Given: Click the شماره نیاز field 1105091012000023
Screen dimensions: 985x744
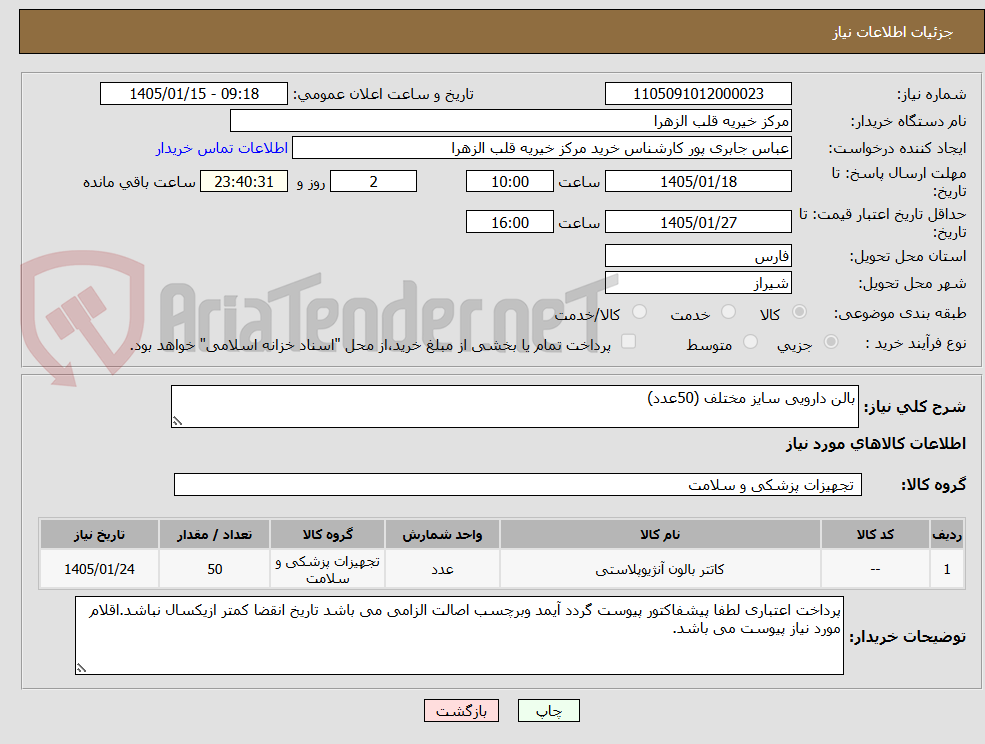Looking at the screenshot, I should [698, 94].
